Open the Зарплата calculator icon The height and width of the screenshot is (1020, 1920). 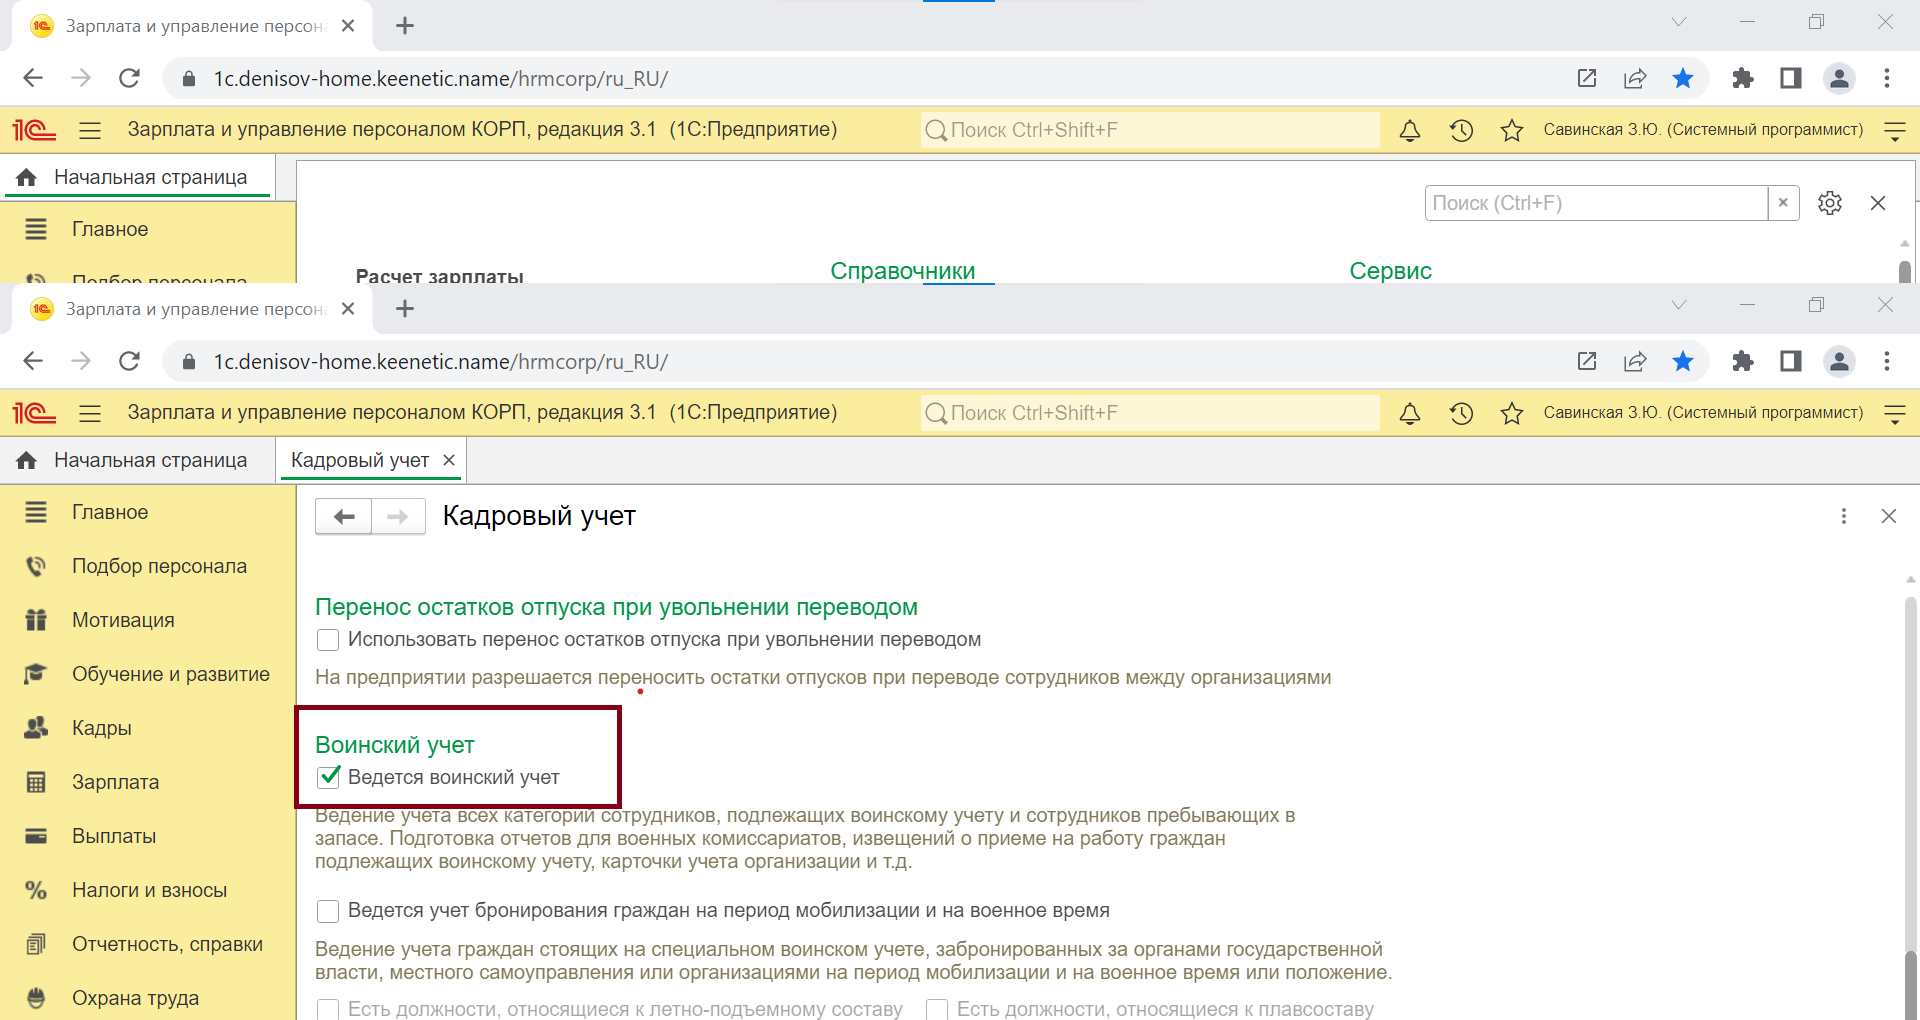(36, 782)
